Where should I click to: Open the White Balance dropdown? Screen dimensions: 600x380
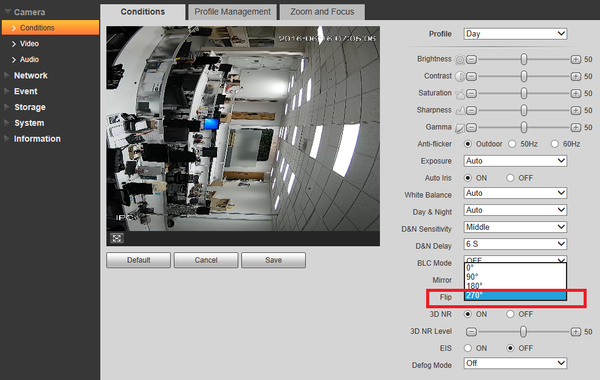coord(515,193)
